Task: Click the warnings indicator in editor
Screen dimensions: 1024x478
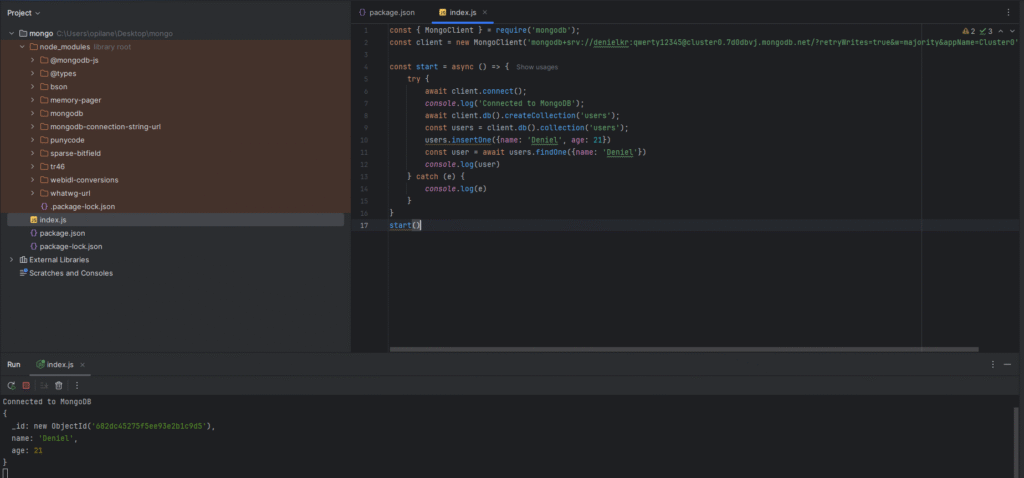Action: point(967,31)
